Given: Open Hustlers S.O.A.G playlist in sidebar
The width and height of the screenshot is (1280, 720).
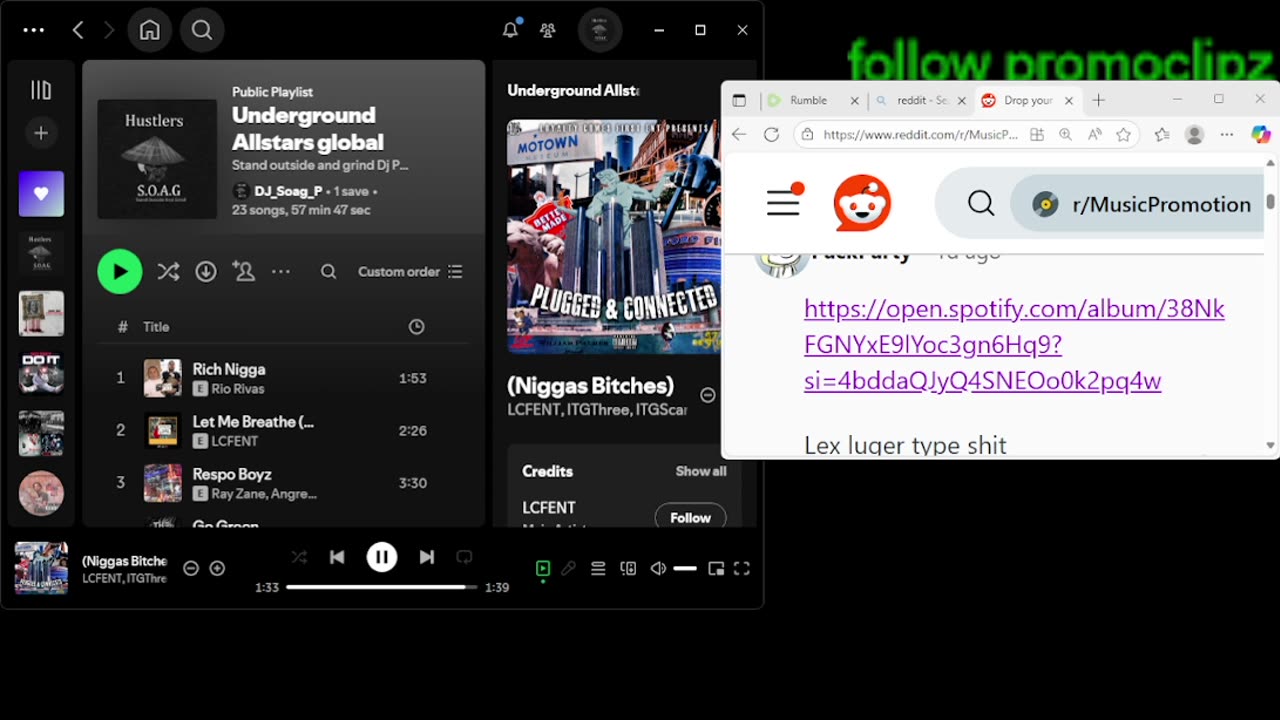Looking at the screenshot, I should coord(41,254).
